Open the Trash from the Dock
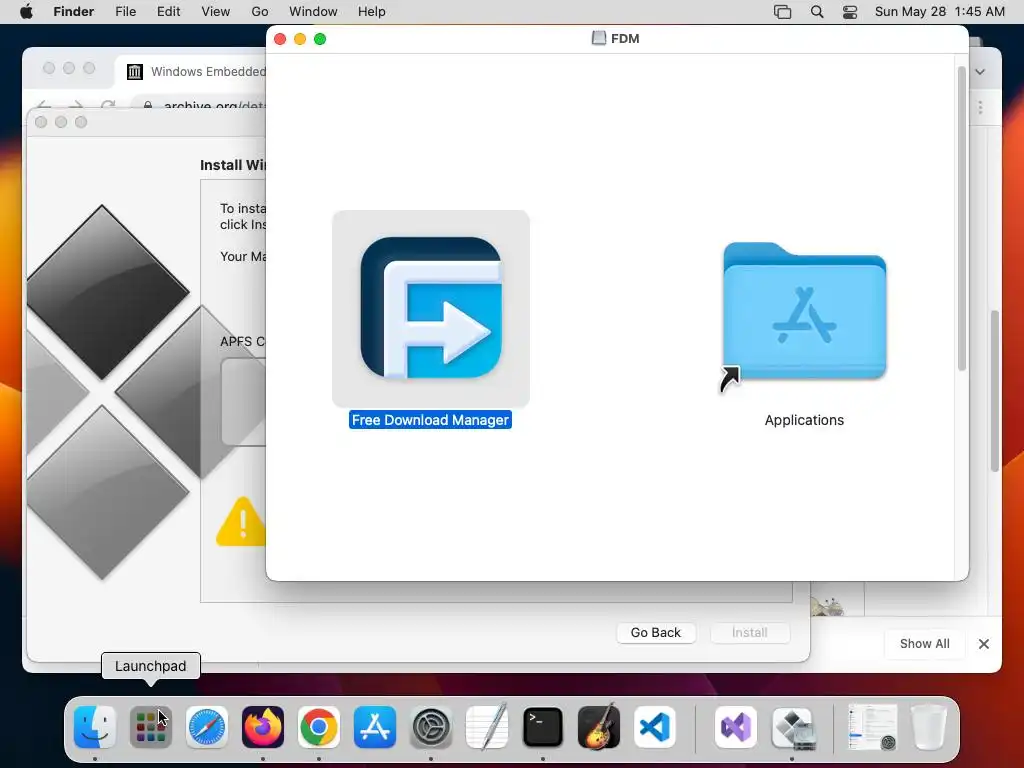This screenshot has height=768, width=1024. 929,727
